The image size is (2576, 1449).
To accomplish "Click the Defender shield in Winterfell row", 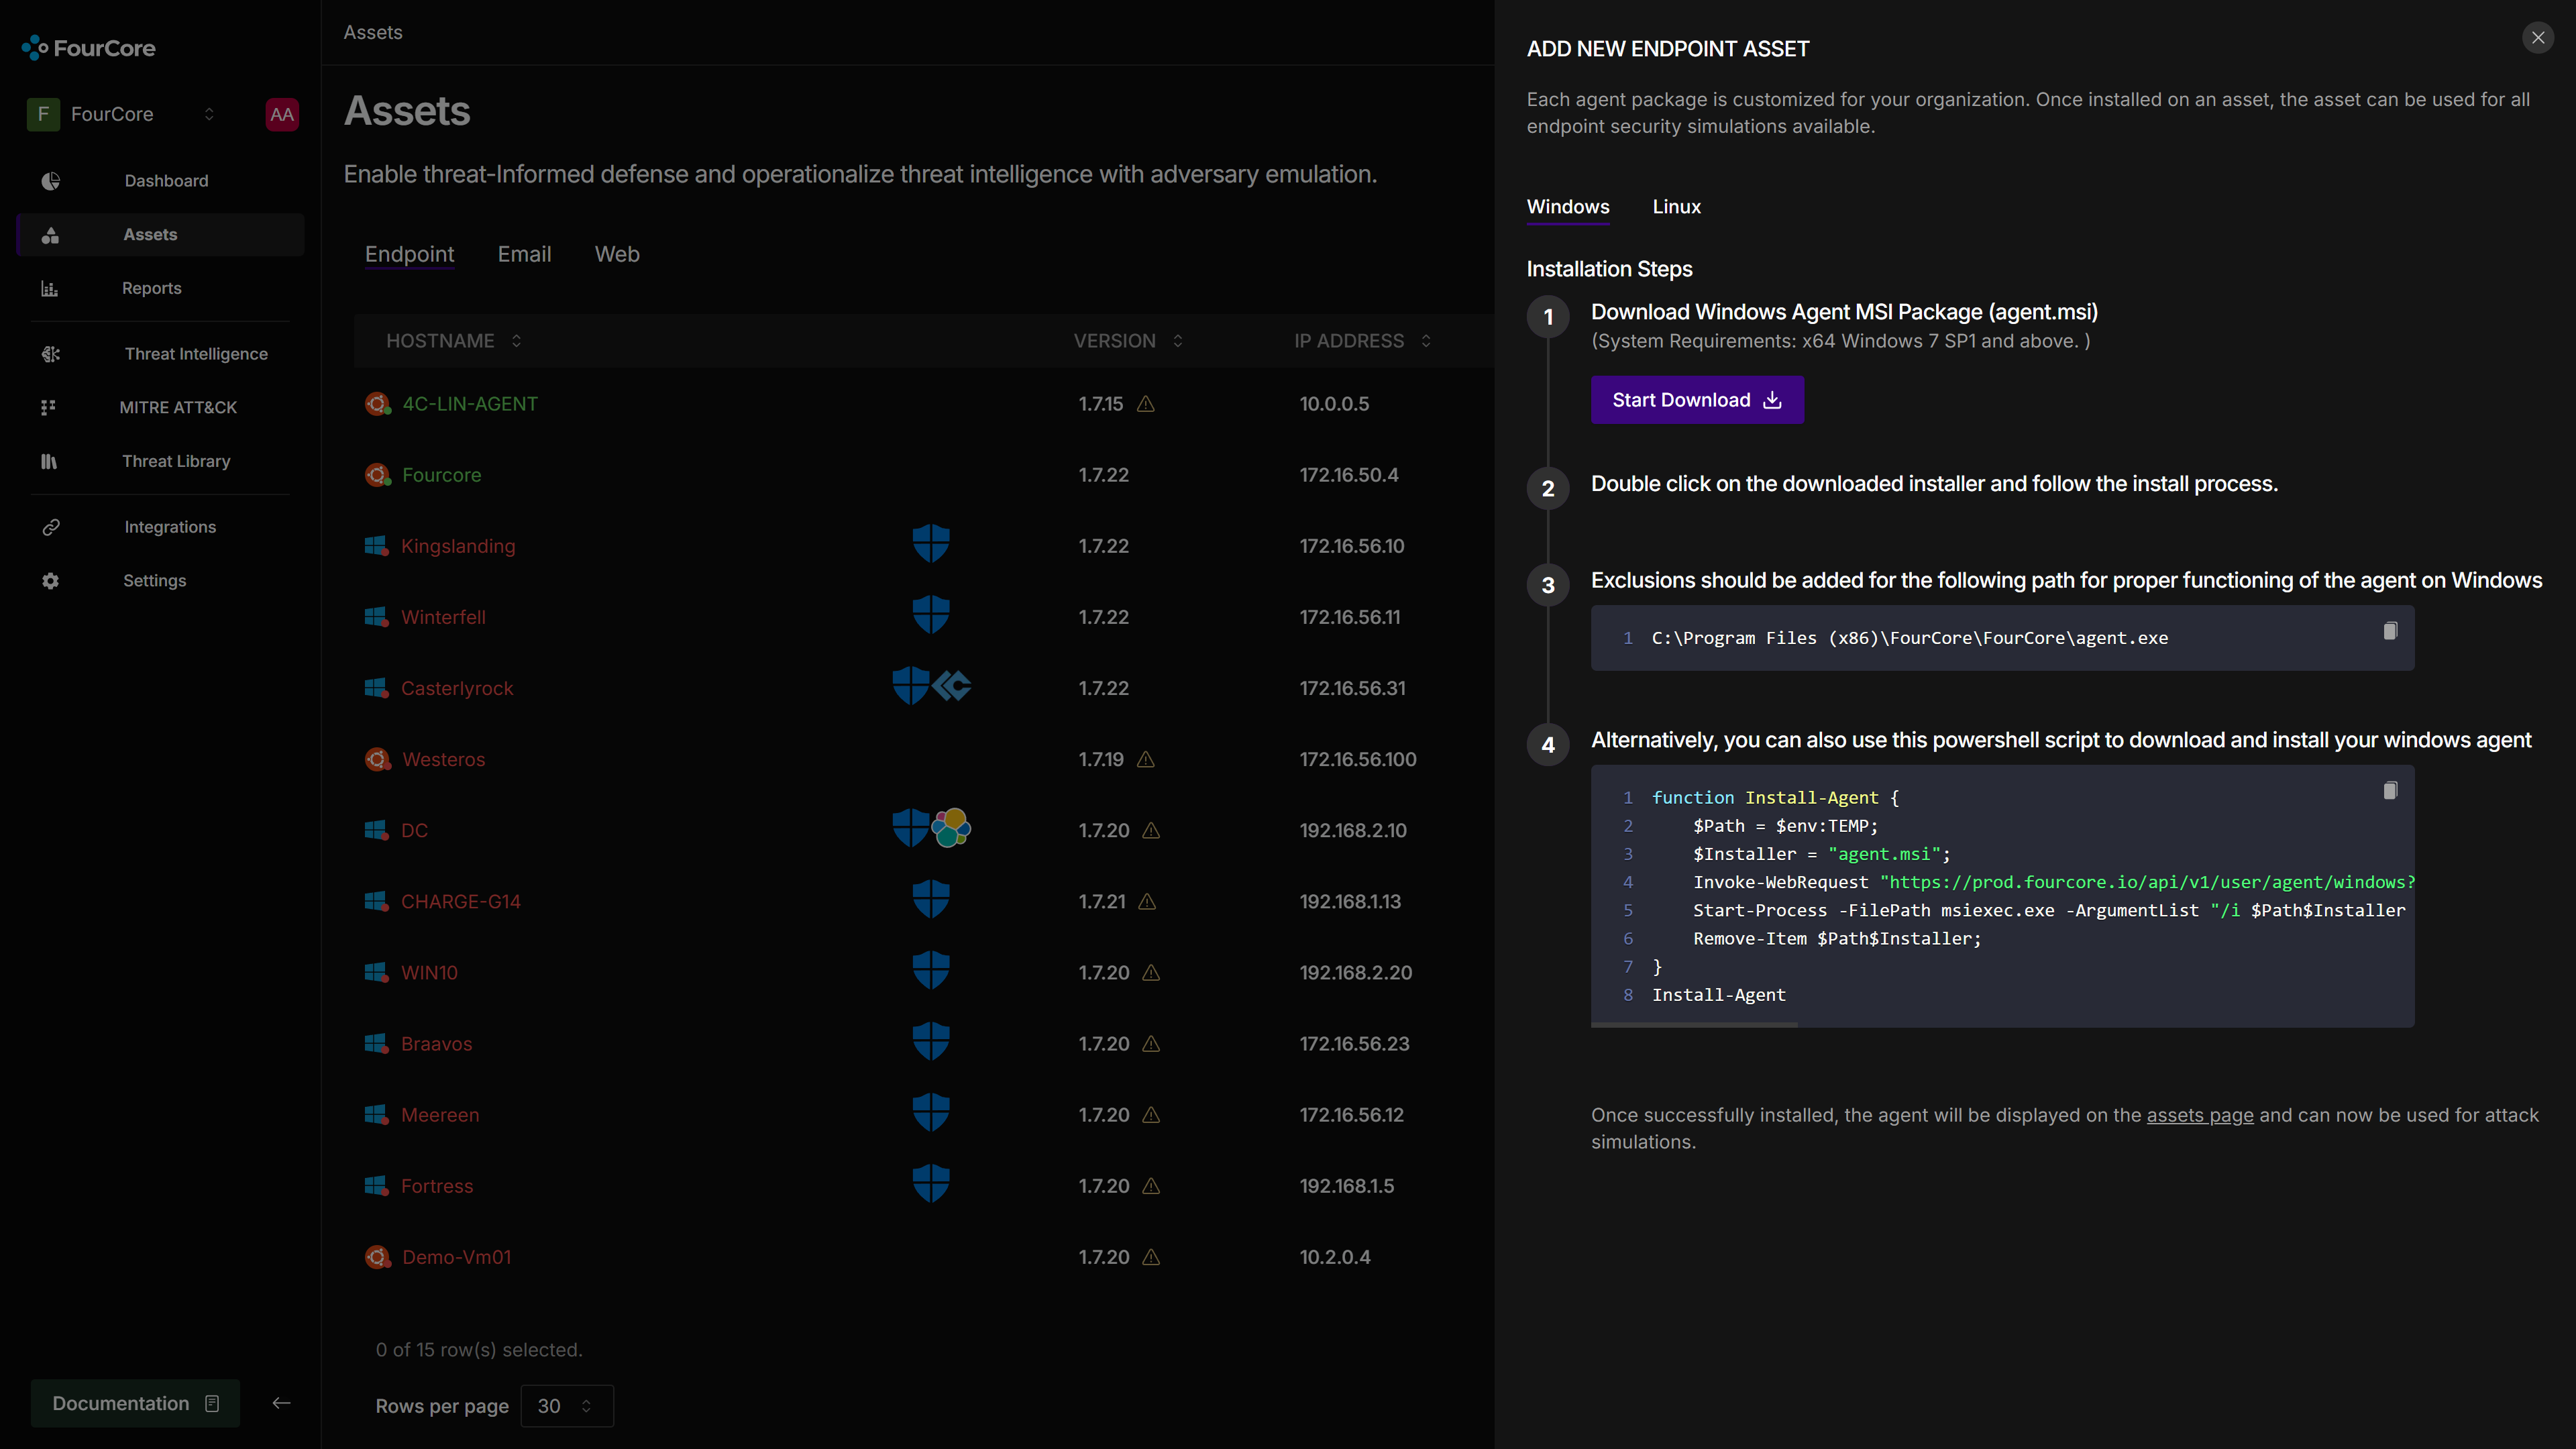I will click(931, 615).
